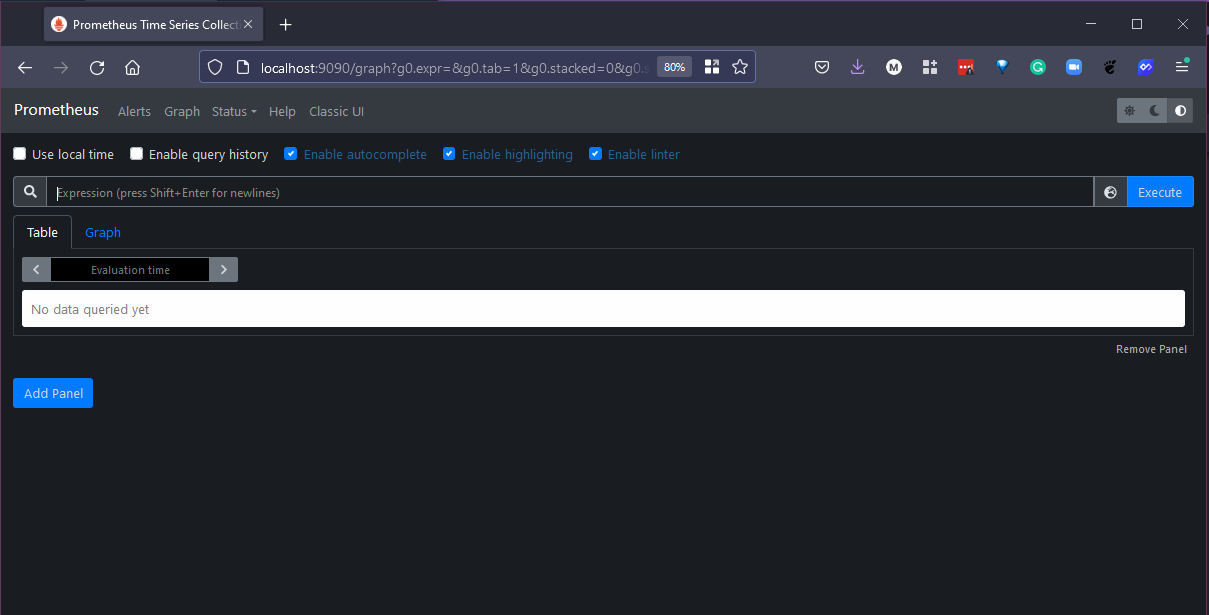Disable the Enable autocomplete checkbox
Viewport: 1209px width, 615px height.
click(291, 154)
